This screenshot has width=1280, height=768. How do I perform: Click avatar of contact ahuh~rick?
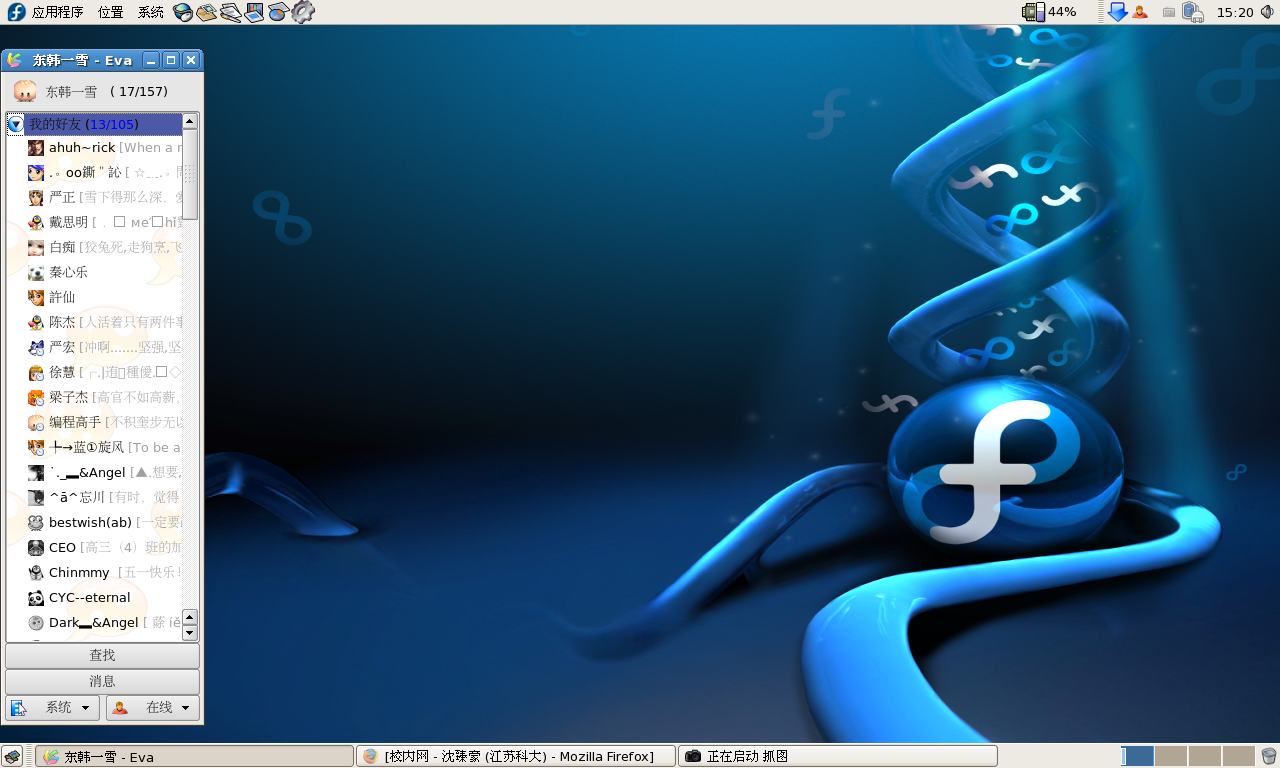pyautogui.click(x=36, y=148)
